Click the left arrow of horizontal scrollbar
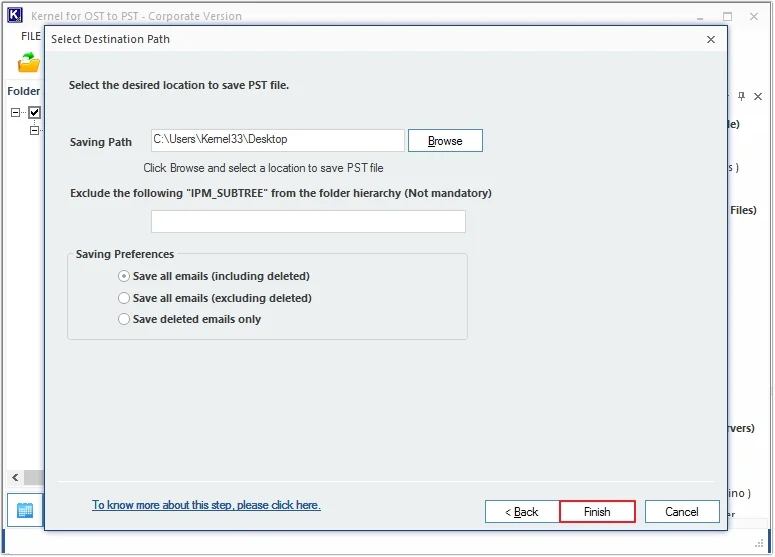 point(15,477)
